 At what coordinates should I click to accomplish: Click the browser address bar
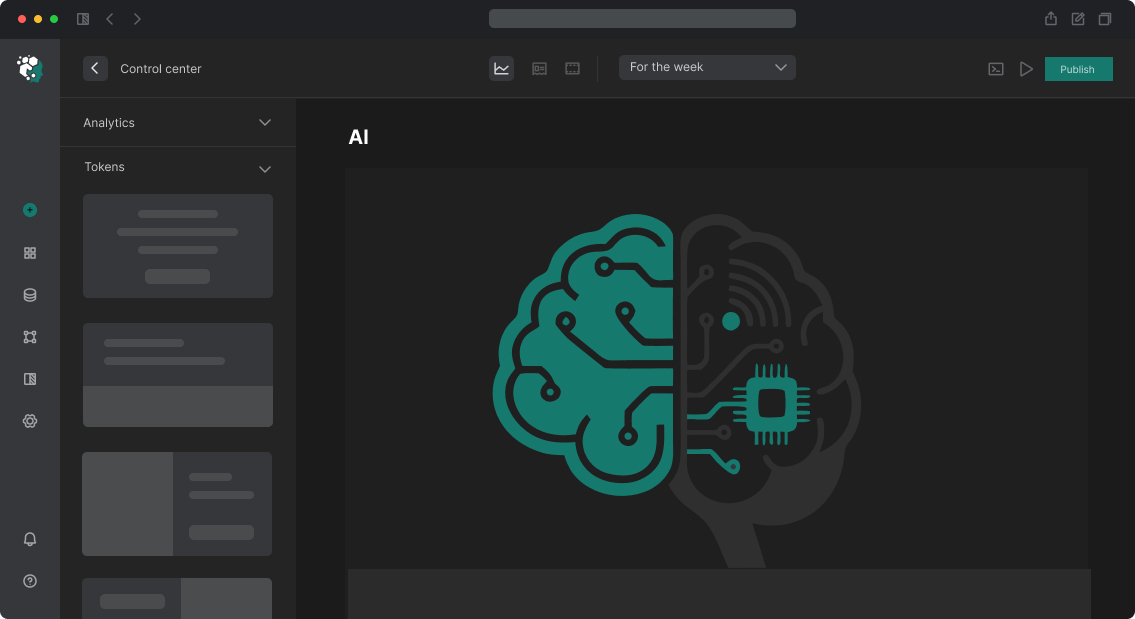click(x=642, y=18)
